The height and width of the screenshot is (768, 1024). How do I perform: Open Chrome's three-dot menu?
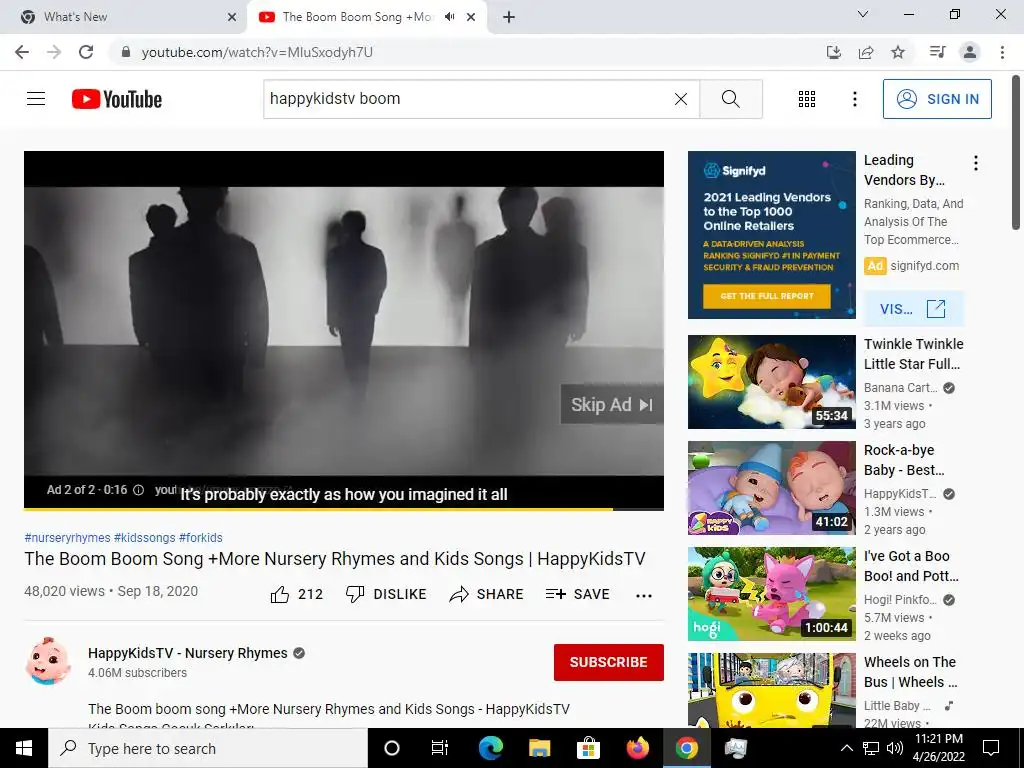click(x=1002, y=52)
